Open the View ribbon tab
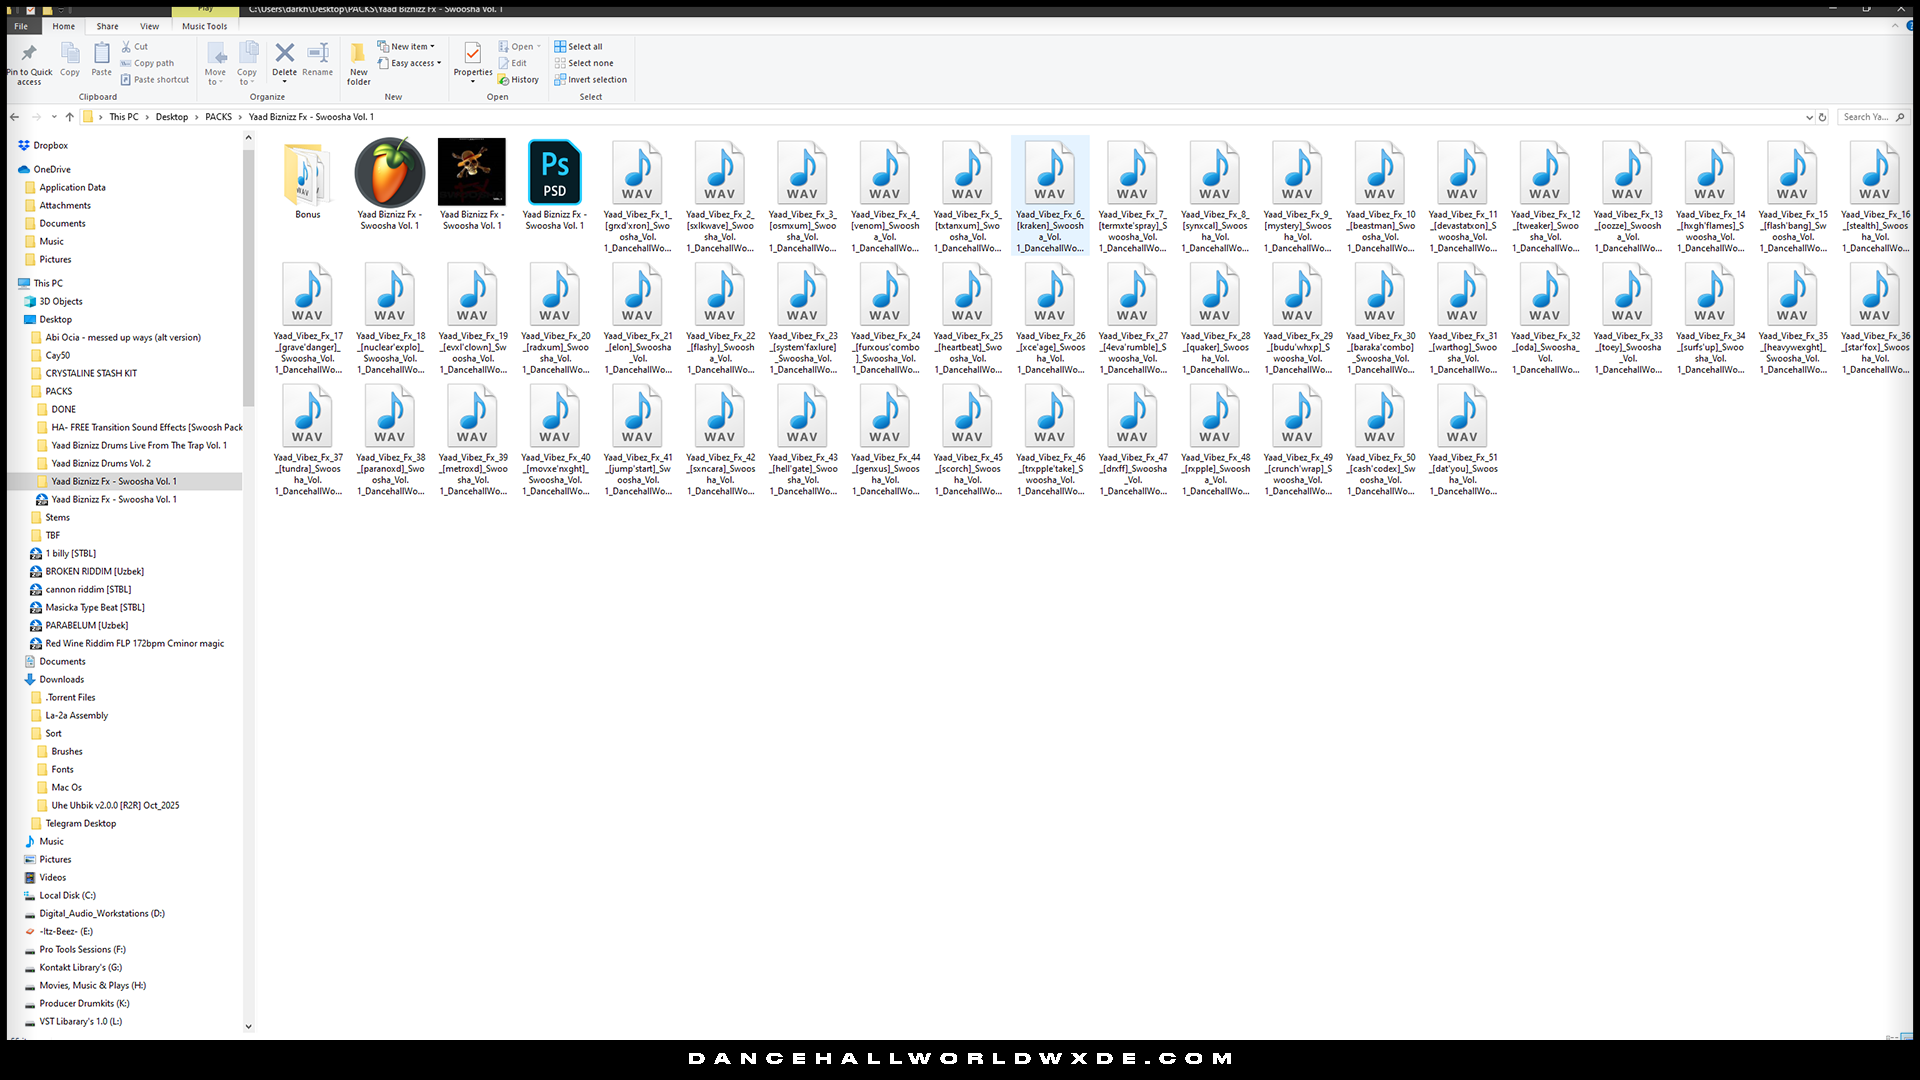Viewport: 1920px width, 1080px height. point(149,26)
